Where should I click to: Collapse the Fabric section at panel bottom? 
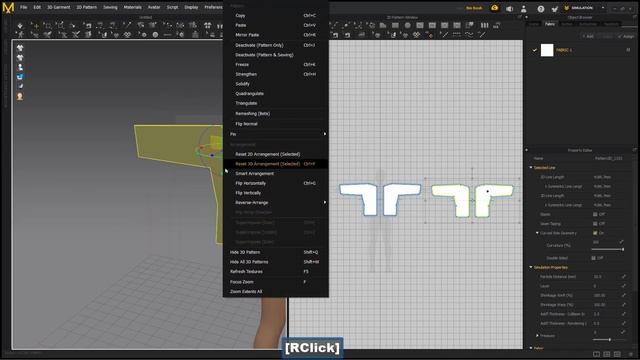531,348
